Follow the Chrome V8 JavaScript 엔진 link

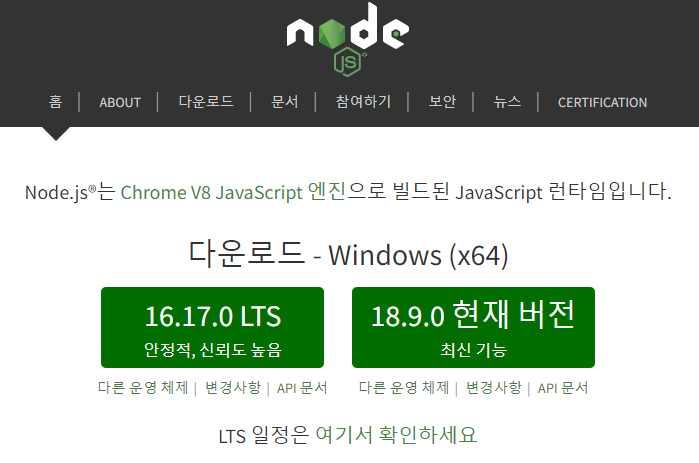pyautogui.click(x=233, y=192)
